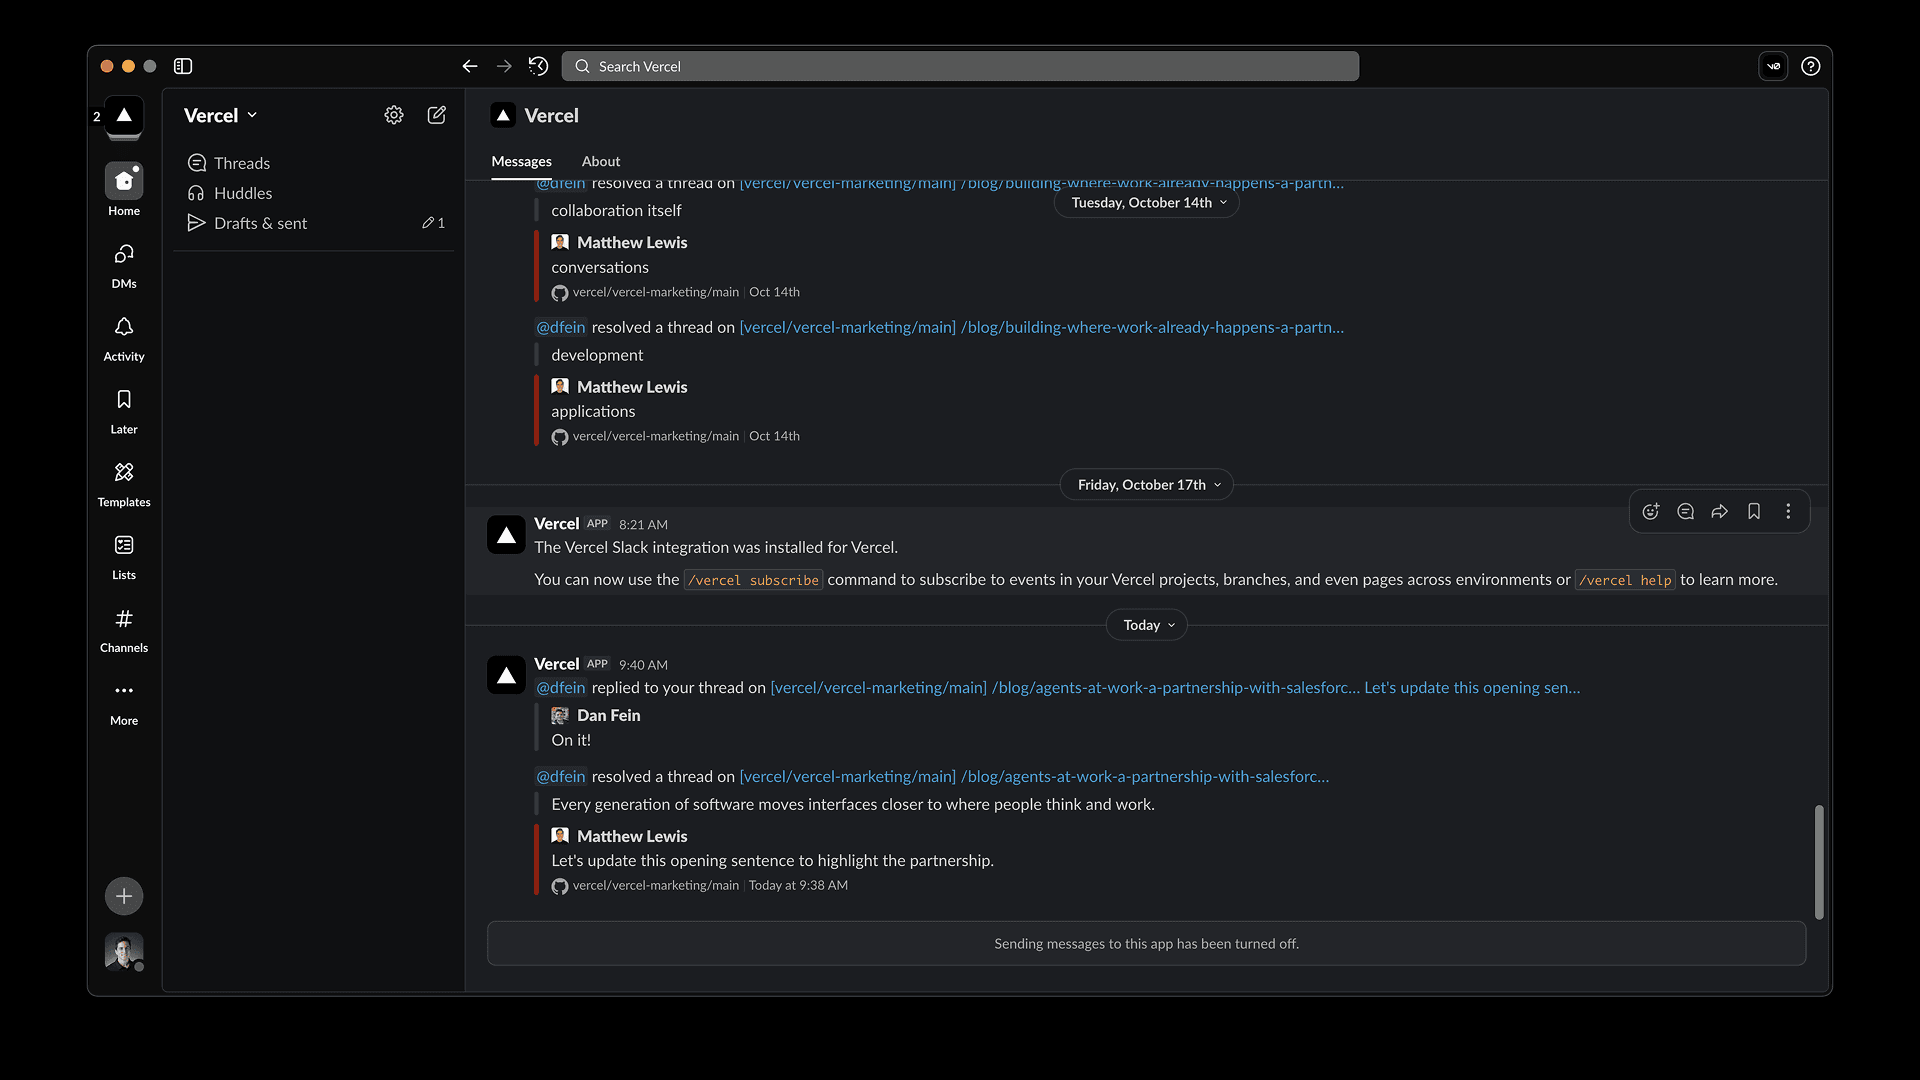Open workspace settings gear icon
The height and width of the screenshot is (1080, 1920).
pos(394,115)
